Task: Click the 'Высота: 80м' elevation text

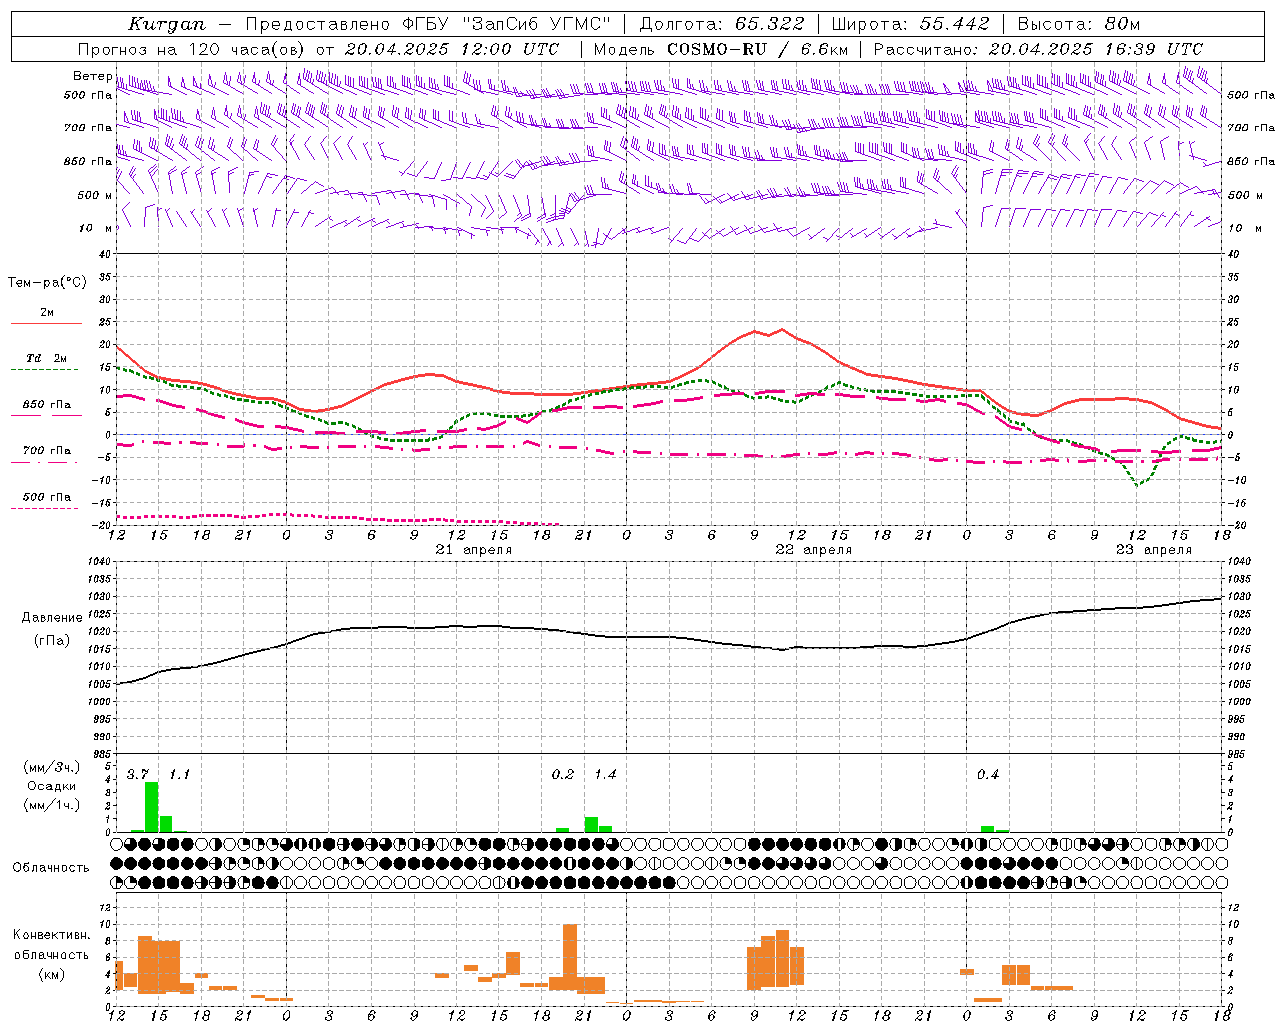Action: coord(1079,24)
